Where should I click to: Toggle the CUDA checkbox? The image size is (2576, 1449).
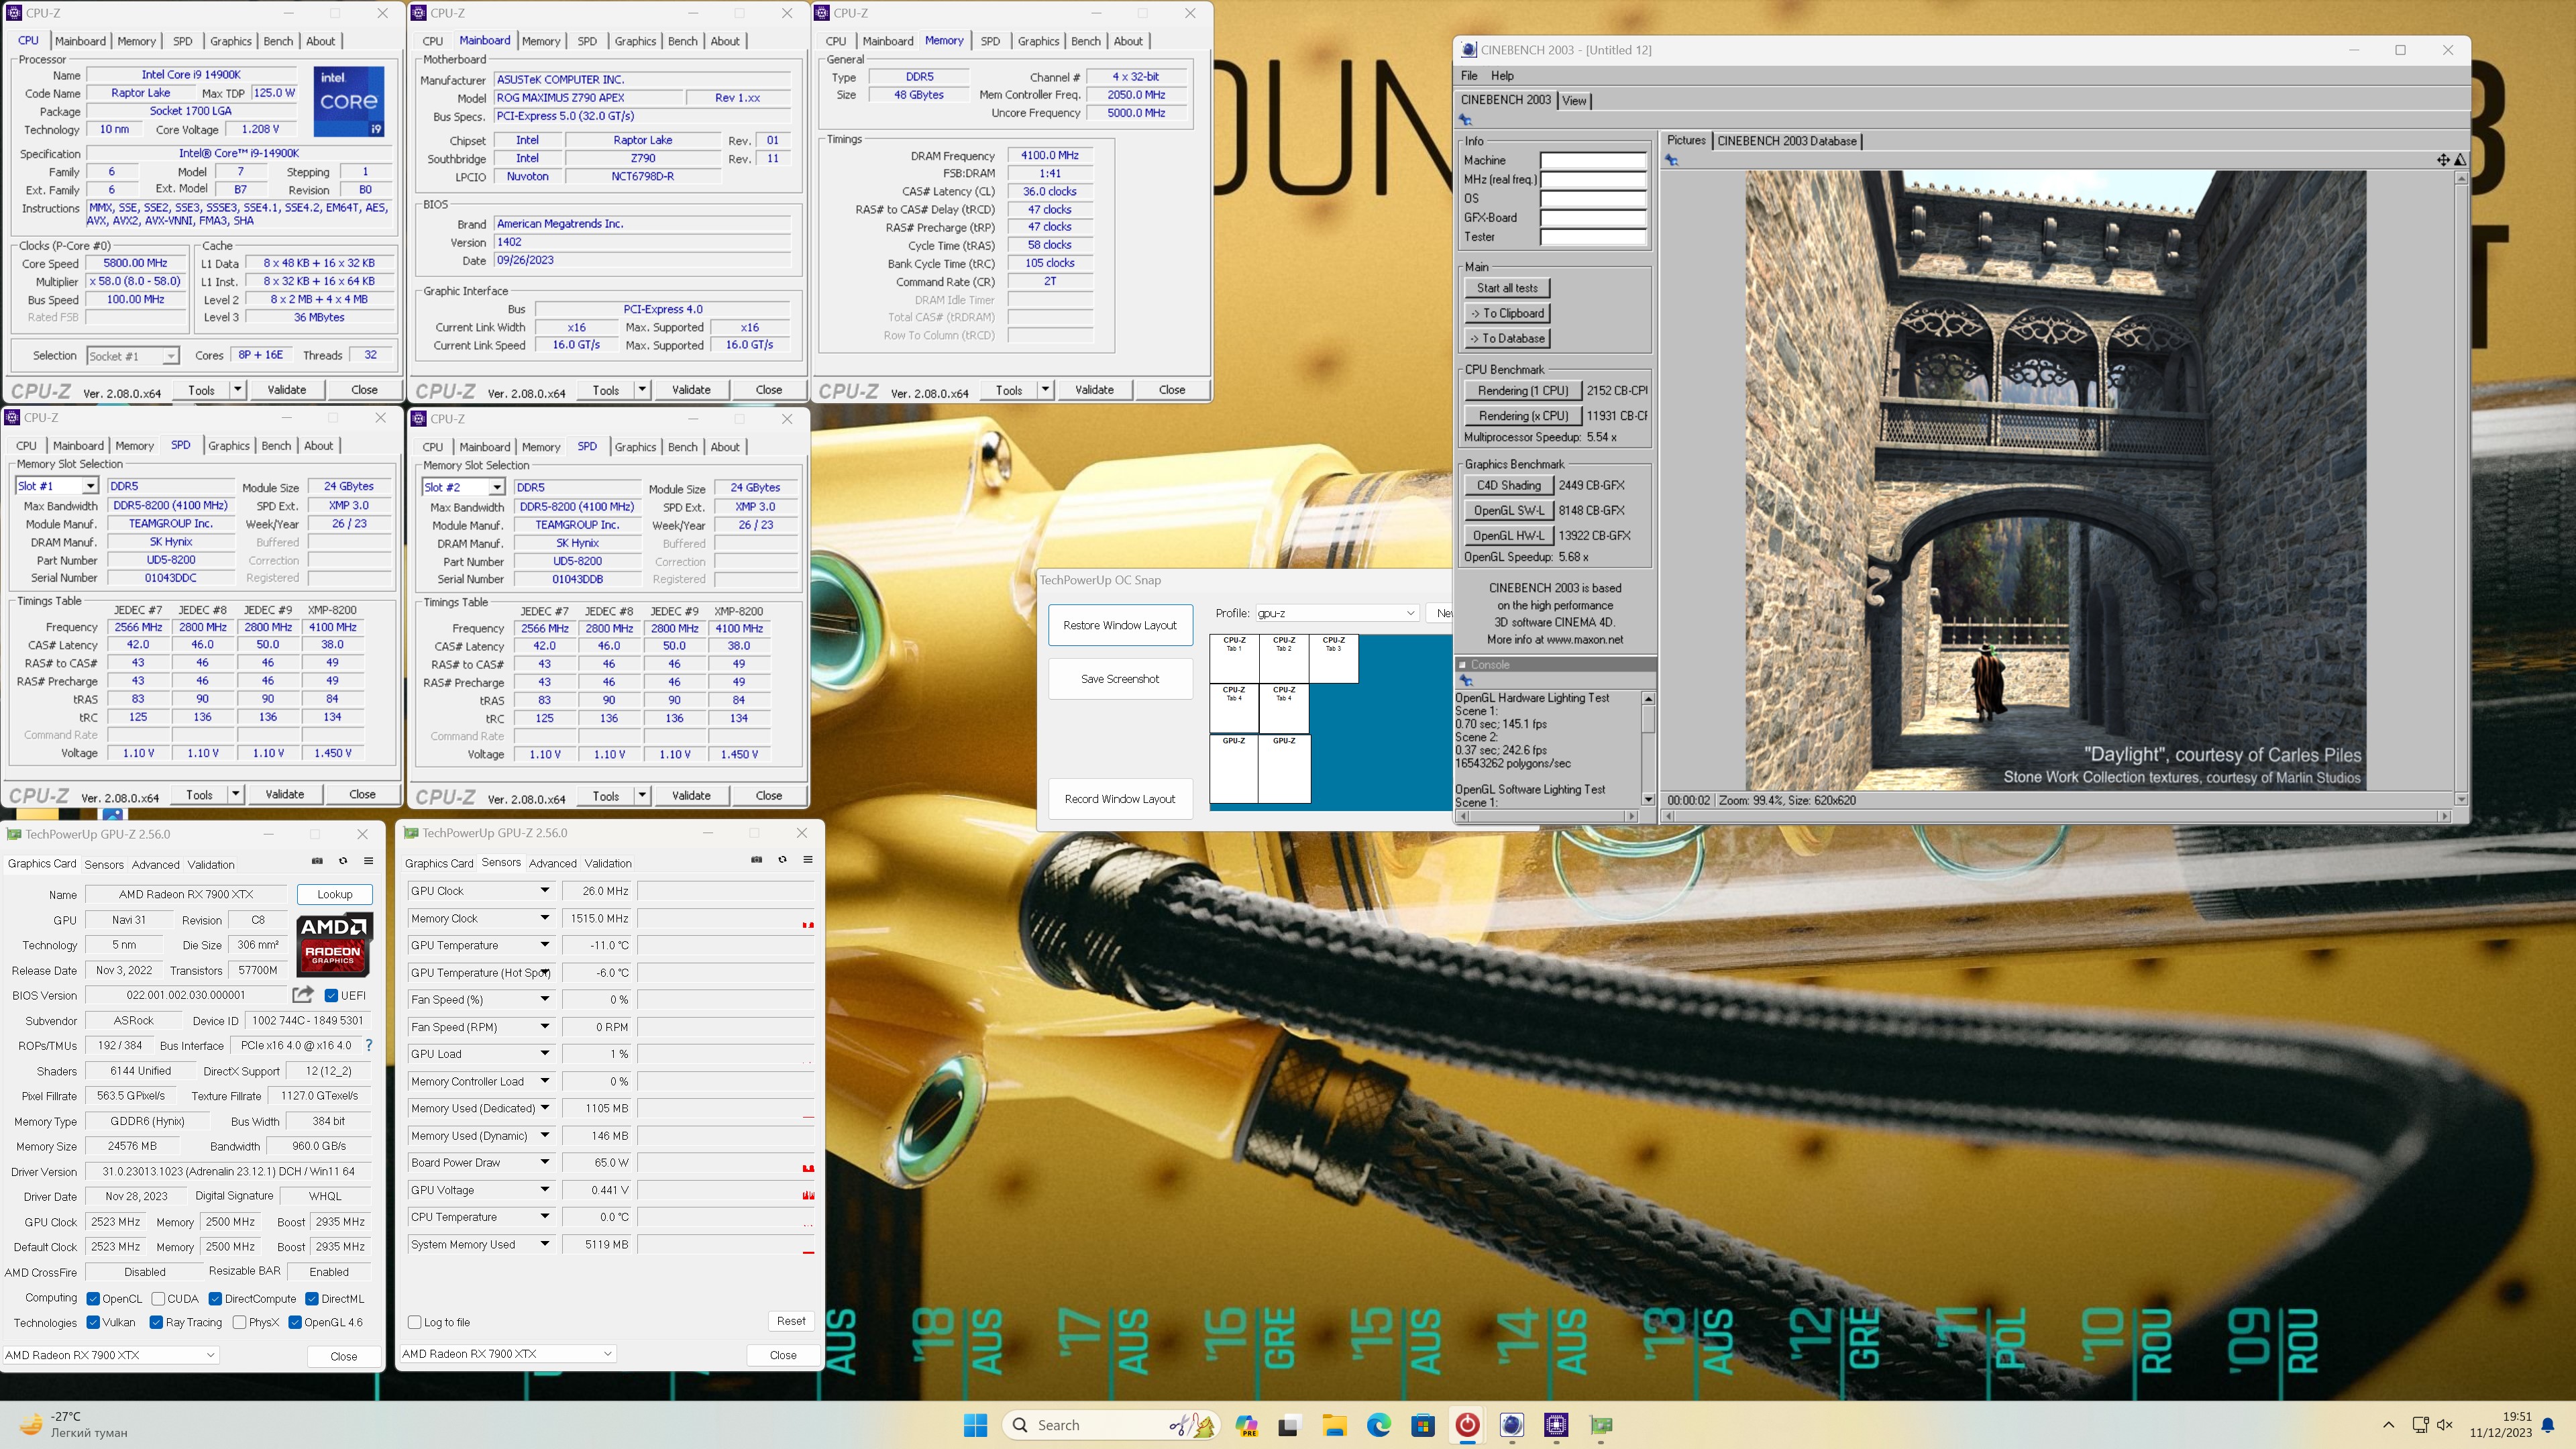tap(158, 1299)
